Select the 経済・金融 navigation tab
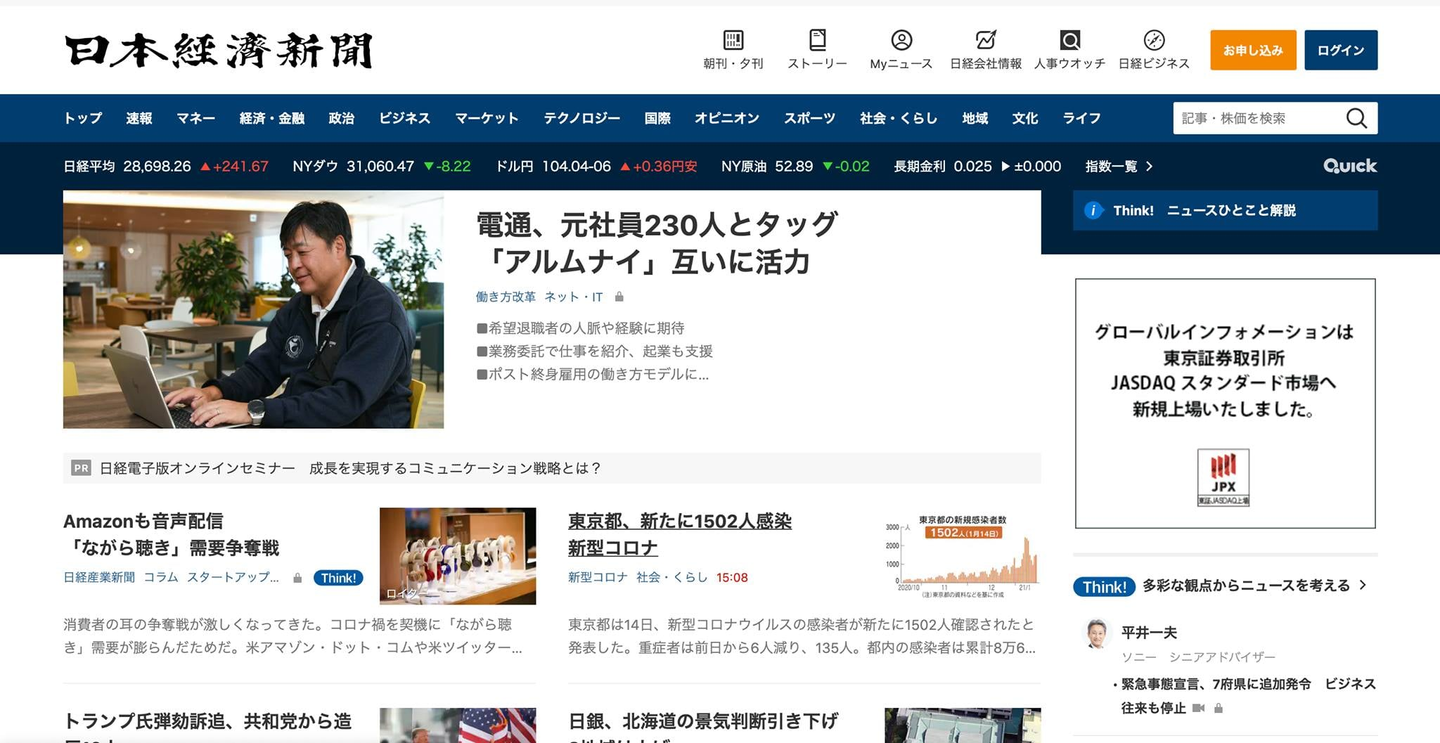Image resolution: width=1440 pixels, height=743 pixels. (x=272, y=118)
